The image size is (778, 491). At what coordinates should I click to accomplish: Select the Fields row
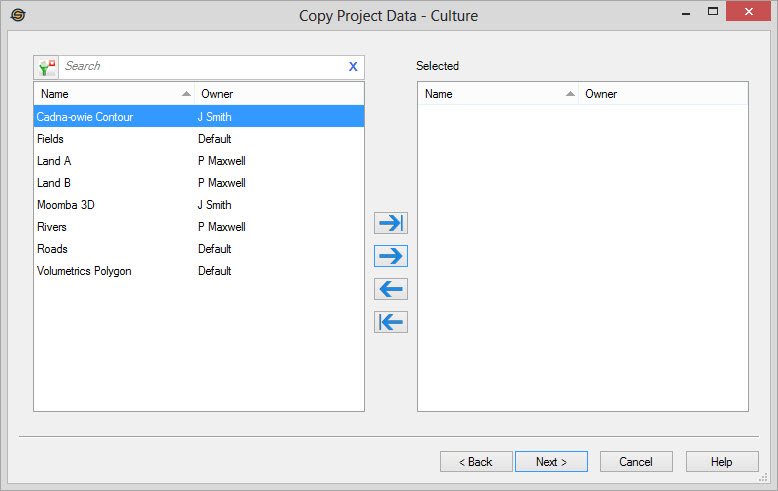point(199,139)
